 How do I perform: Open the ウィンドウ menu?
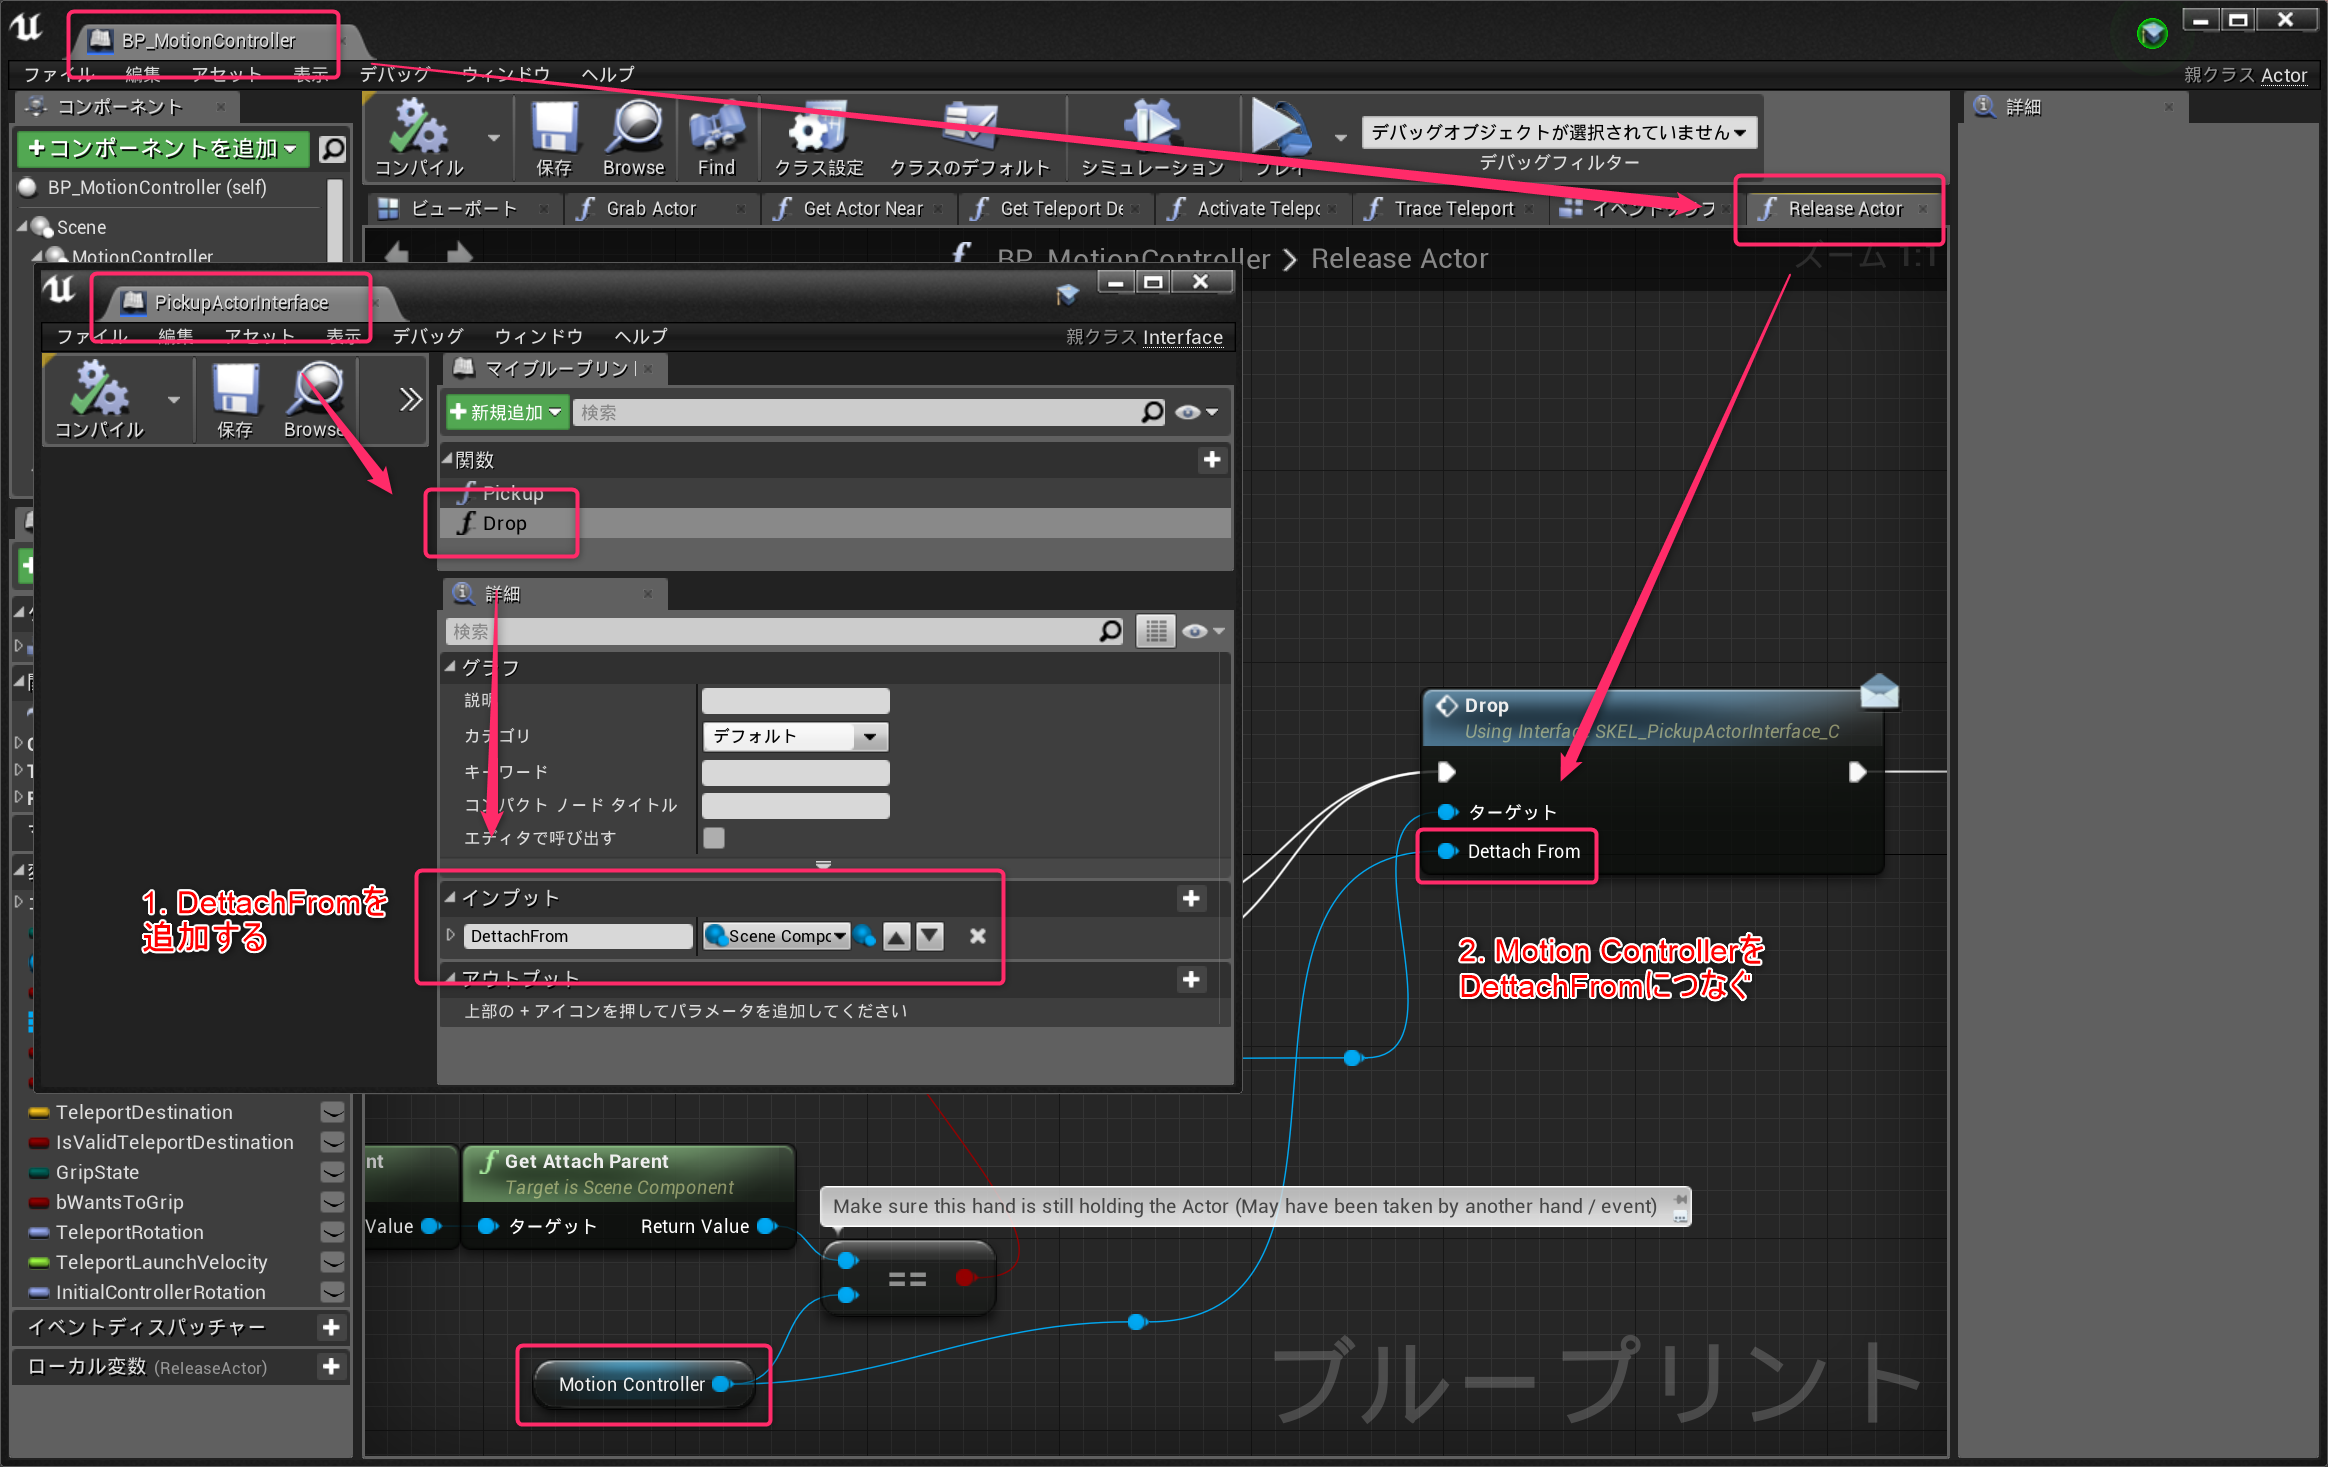click(x=504, y=74)
